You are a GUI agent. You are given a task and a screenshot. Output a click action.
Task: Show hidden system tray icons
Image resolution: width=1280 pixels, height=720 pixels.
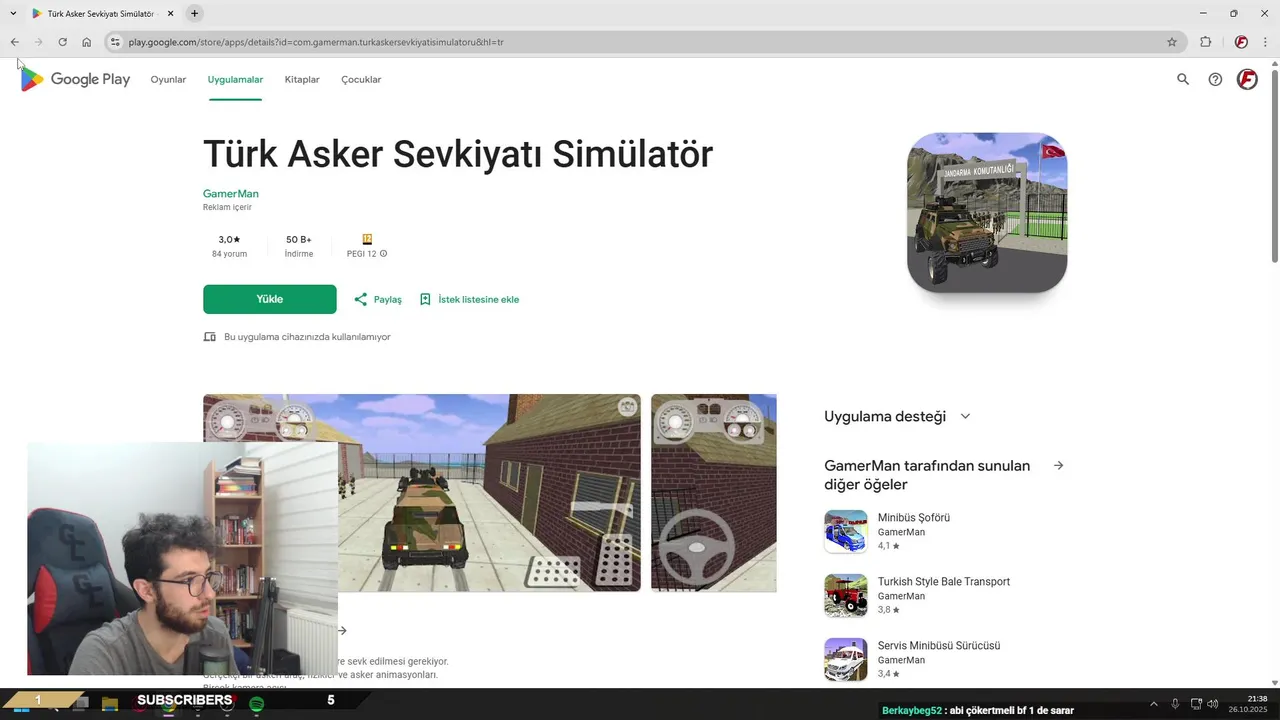(1153, 704)
